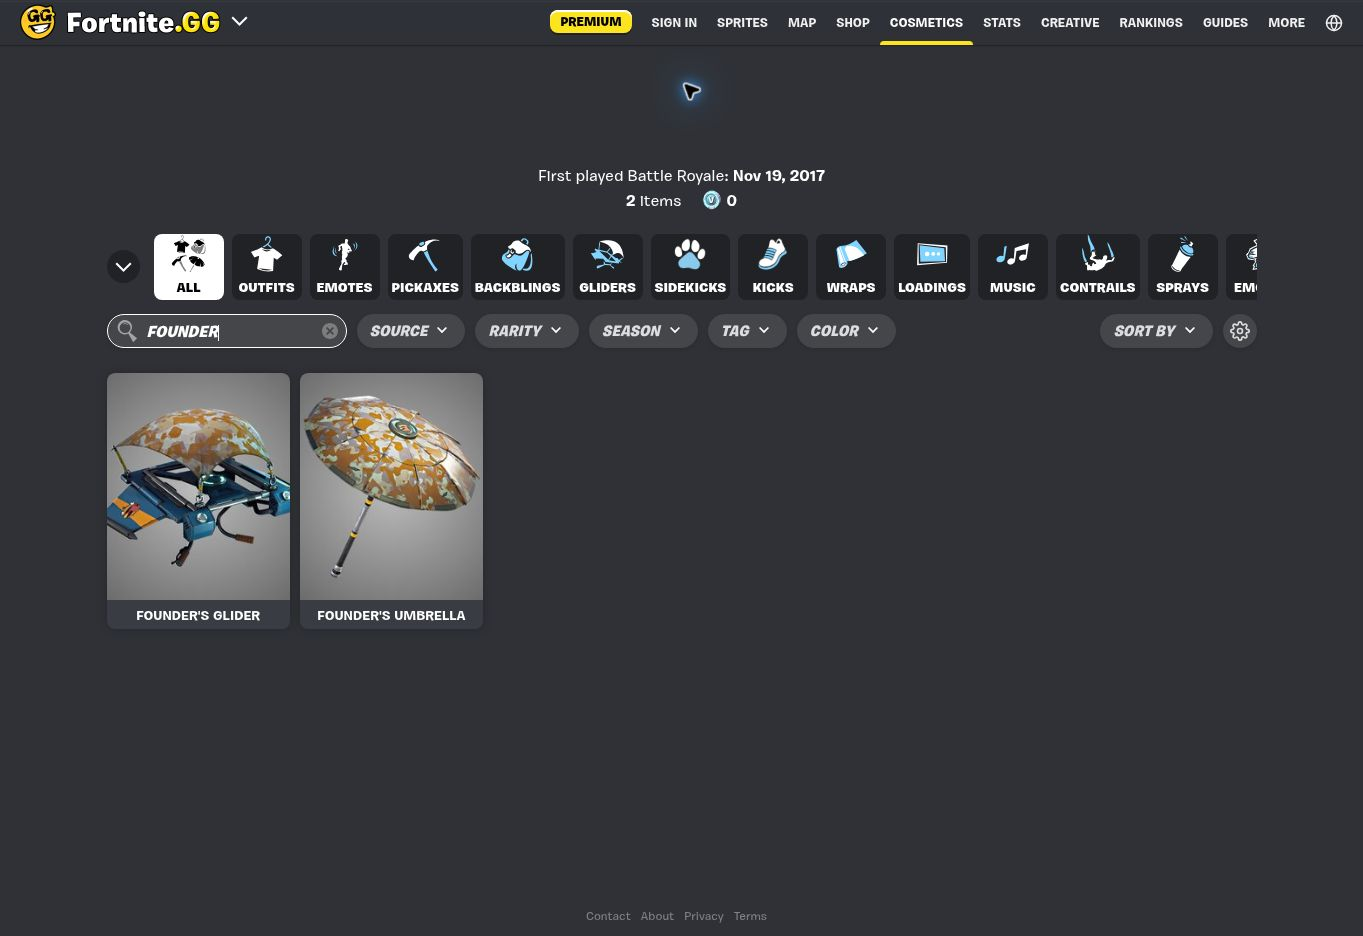This screenshot has height=936, width=1363.
Task: Expand the dropdown next to Fortnite.GG title
Action: pos(240,21)
